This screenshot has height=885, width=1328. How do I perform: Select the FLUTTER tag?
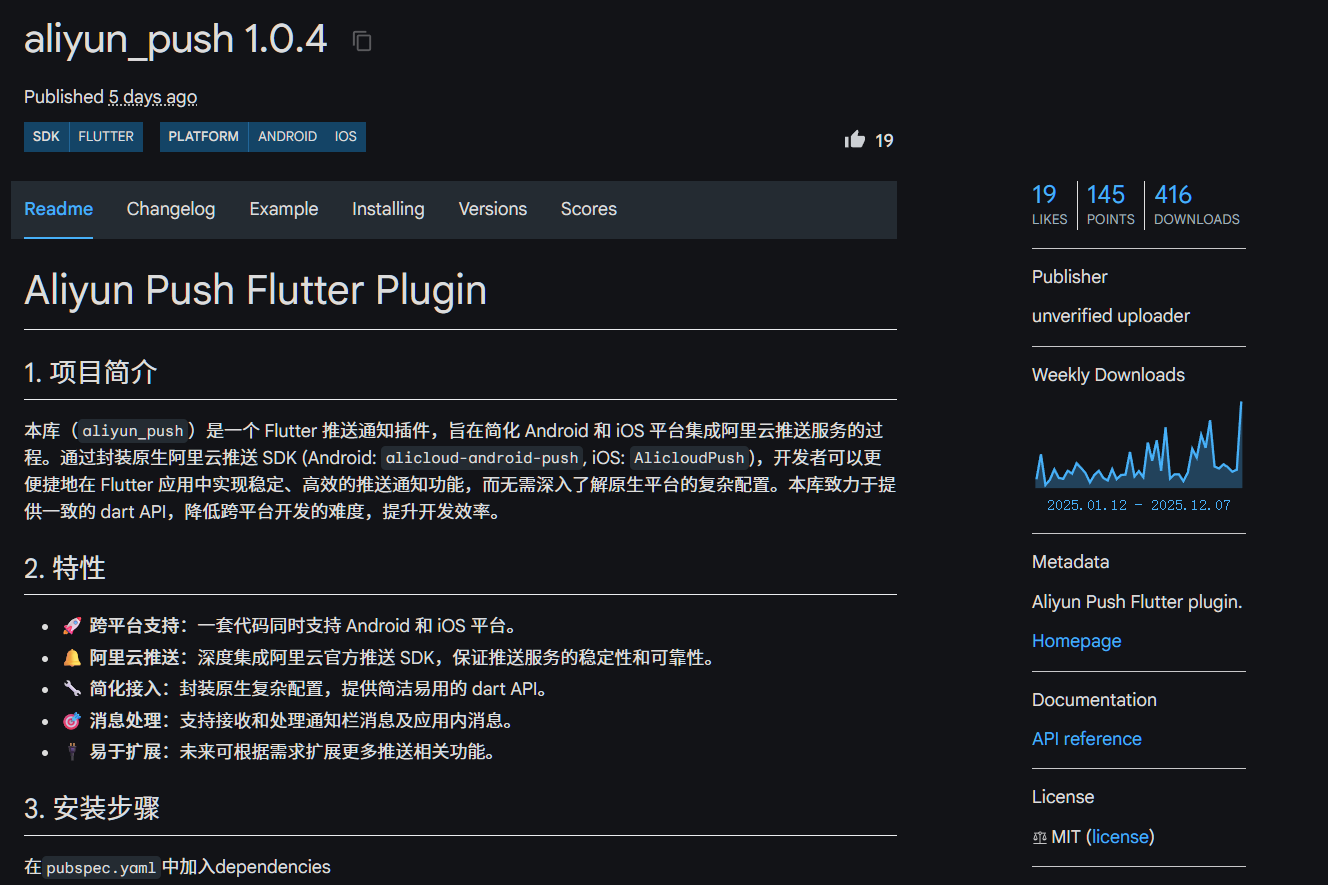point(106,137)
